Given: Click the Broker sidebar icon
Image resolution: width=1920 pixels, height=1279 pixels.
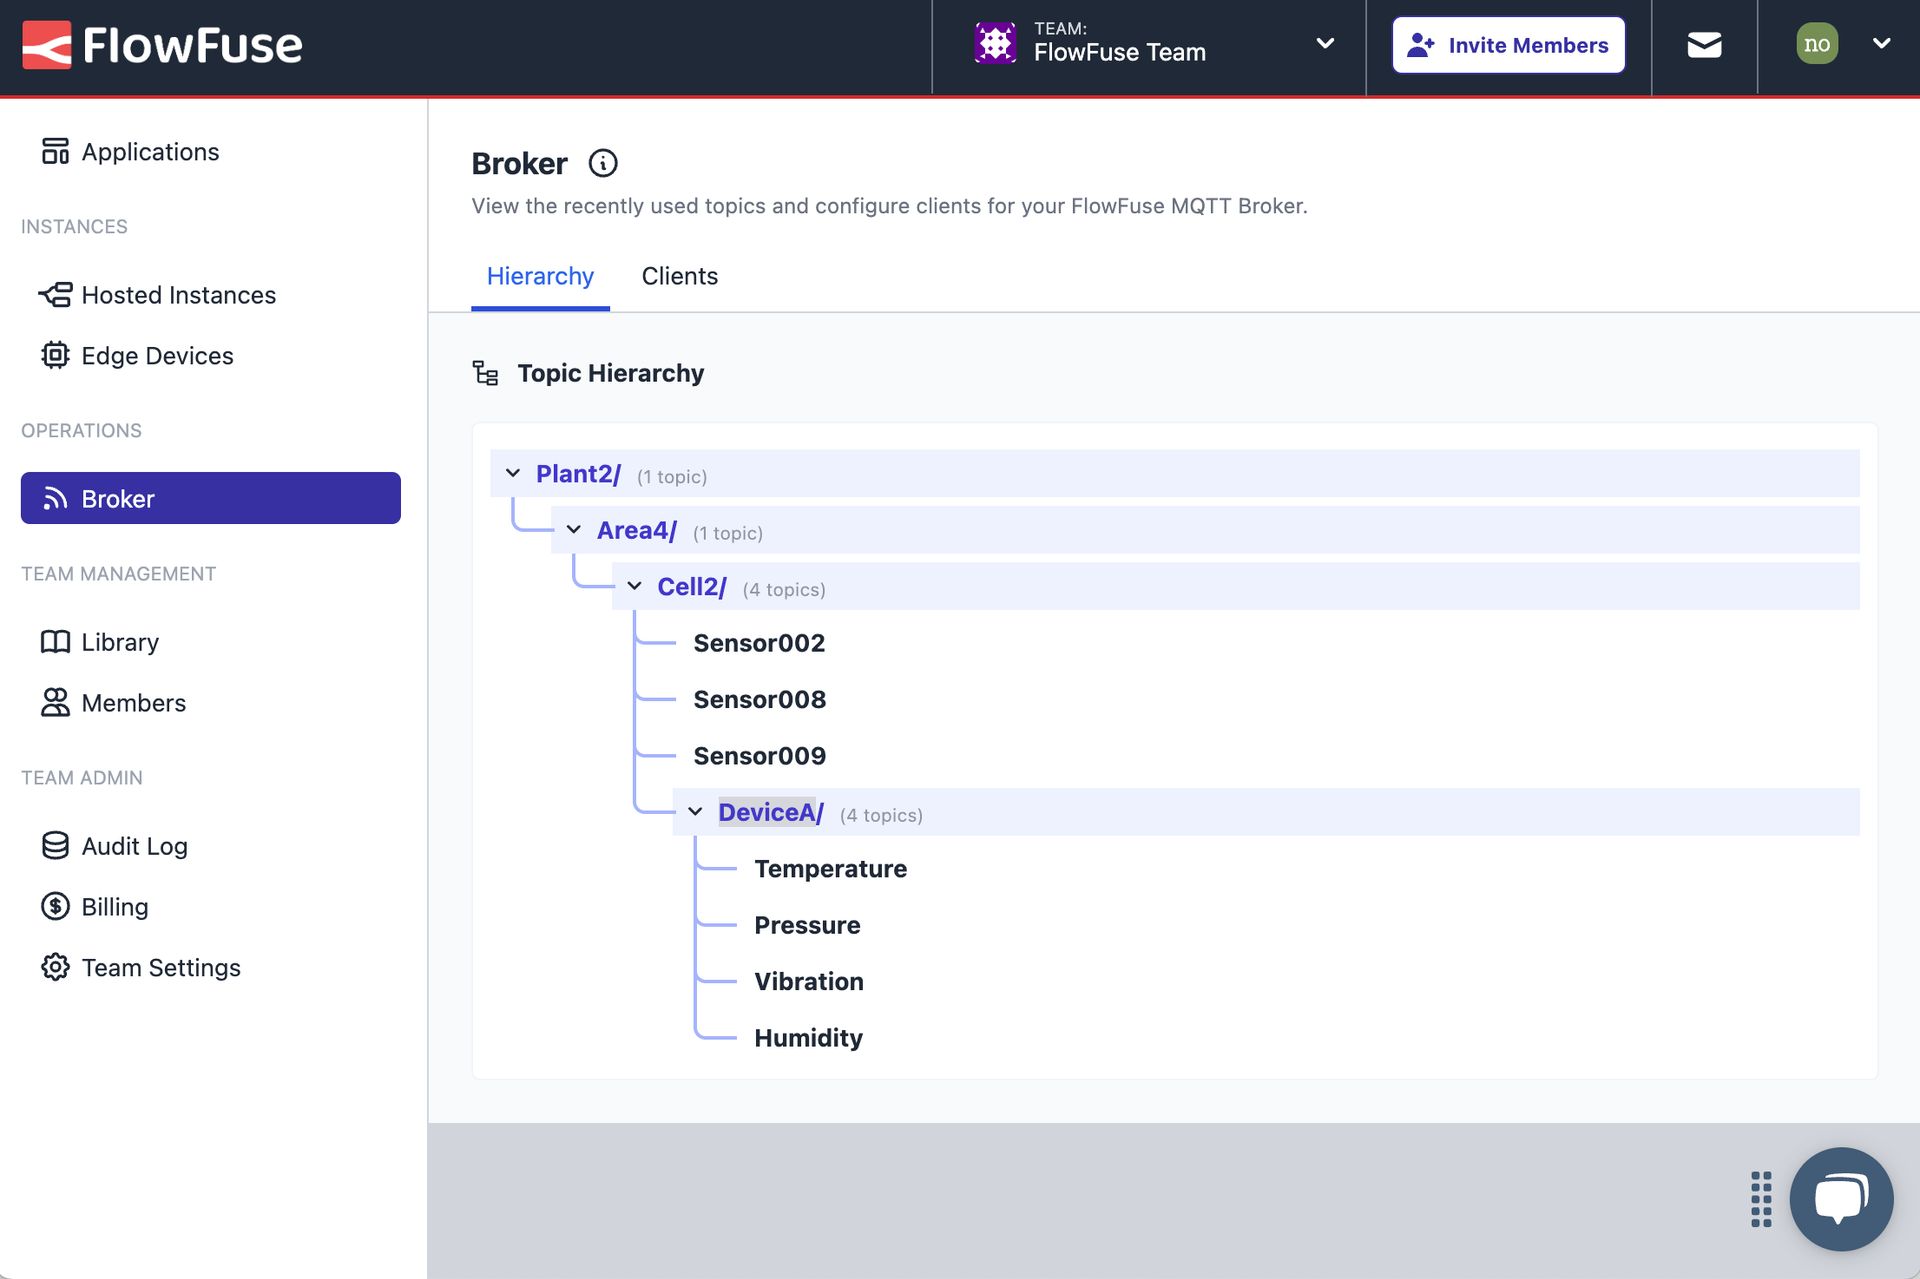Looking at the screenshot, I should click(x=53, y=497).
